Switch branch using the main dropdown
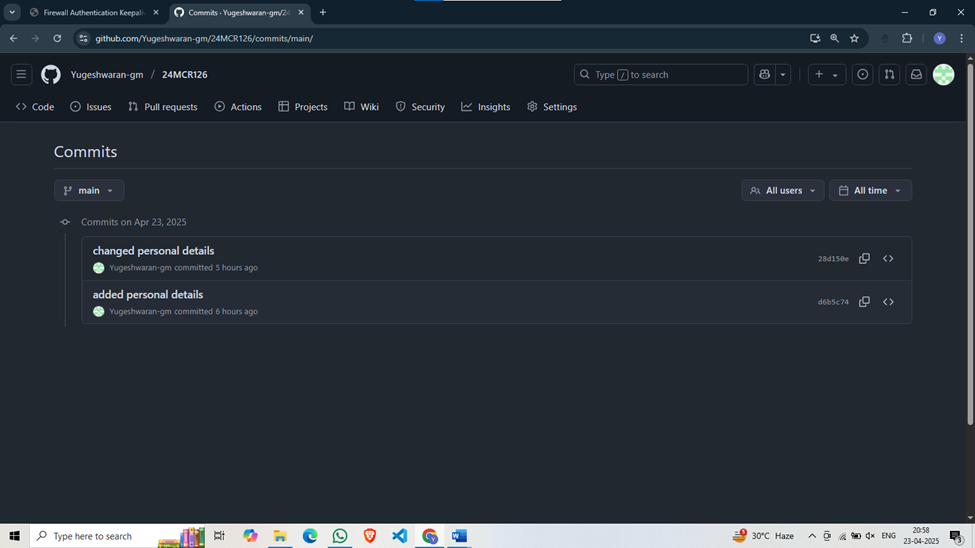This screenshot has height=548, width=975. pos(89,190)
